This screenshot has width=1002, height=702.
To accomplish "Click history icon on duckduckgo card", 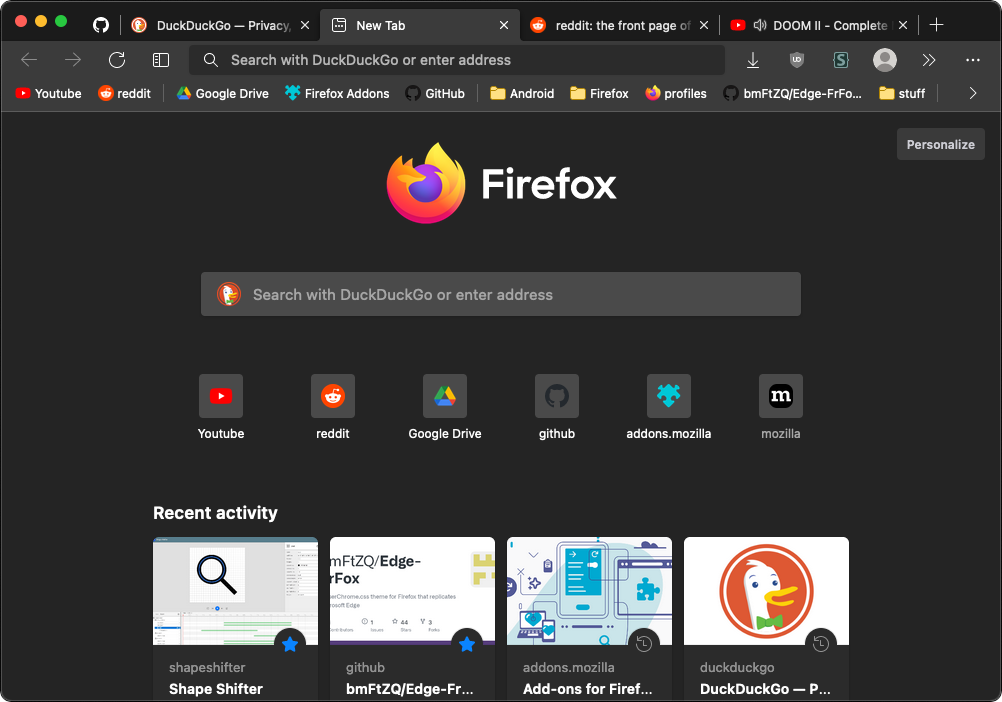I will tap(821, 644).
